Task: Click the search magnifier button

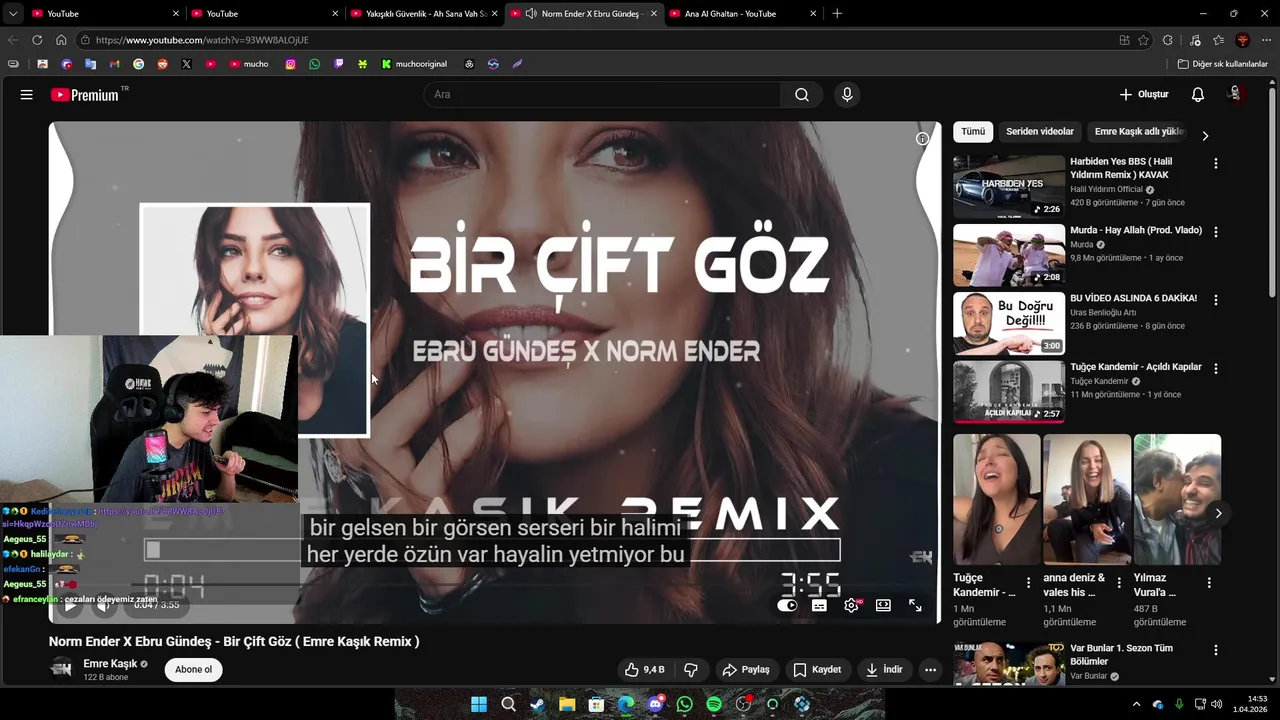Action: (x=802, y=95)
